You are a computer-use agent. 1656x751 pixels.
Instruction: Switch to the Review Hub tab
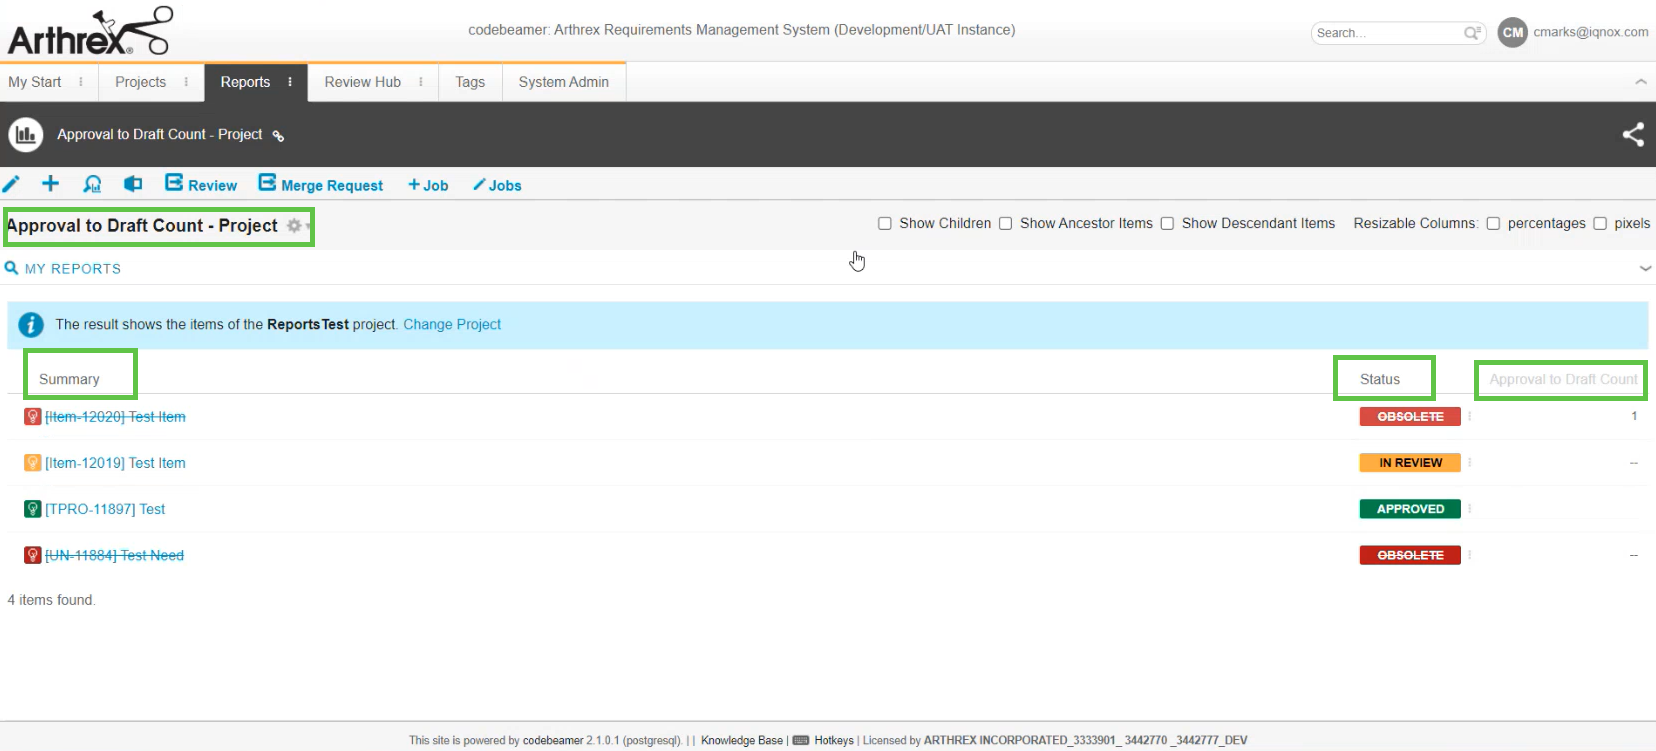pyautogui.click(x=362, y=82)
